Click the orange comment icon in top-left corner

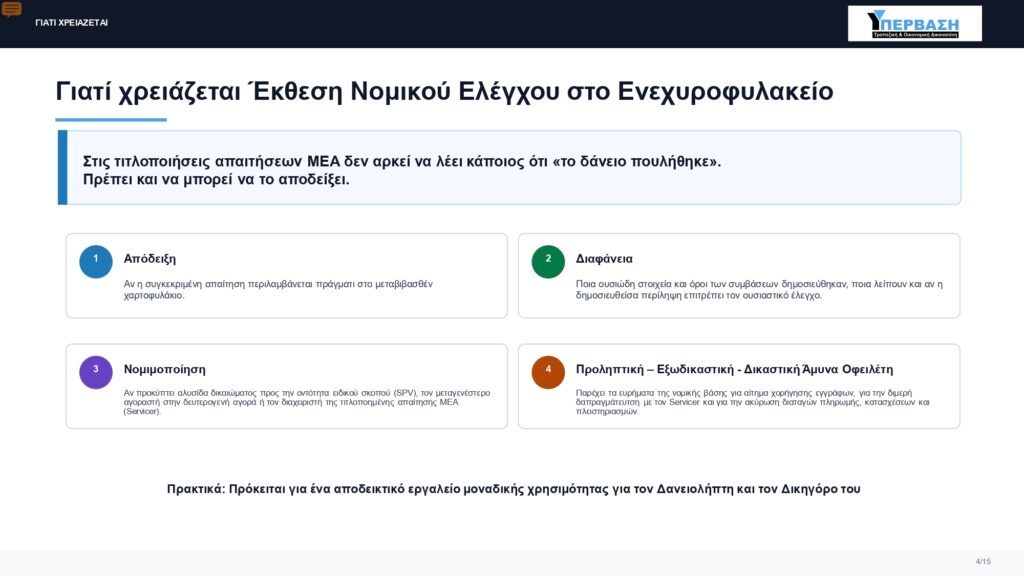coord(11,9)
